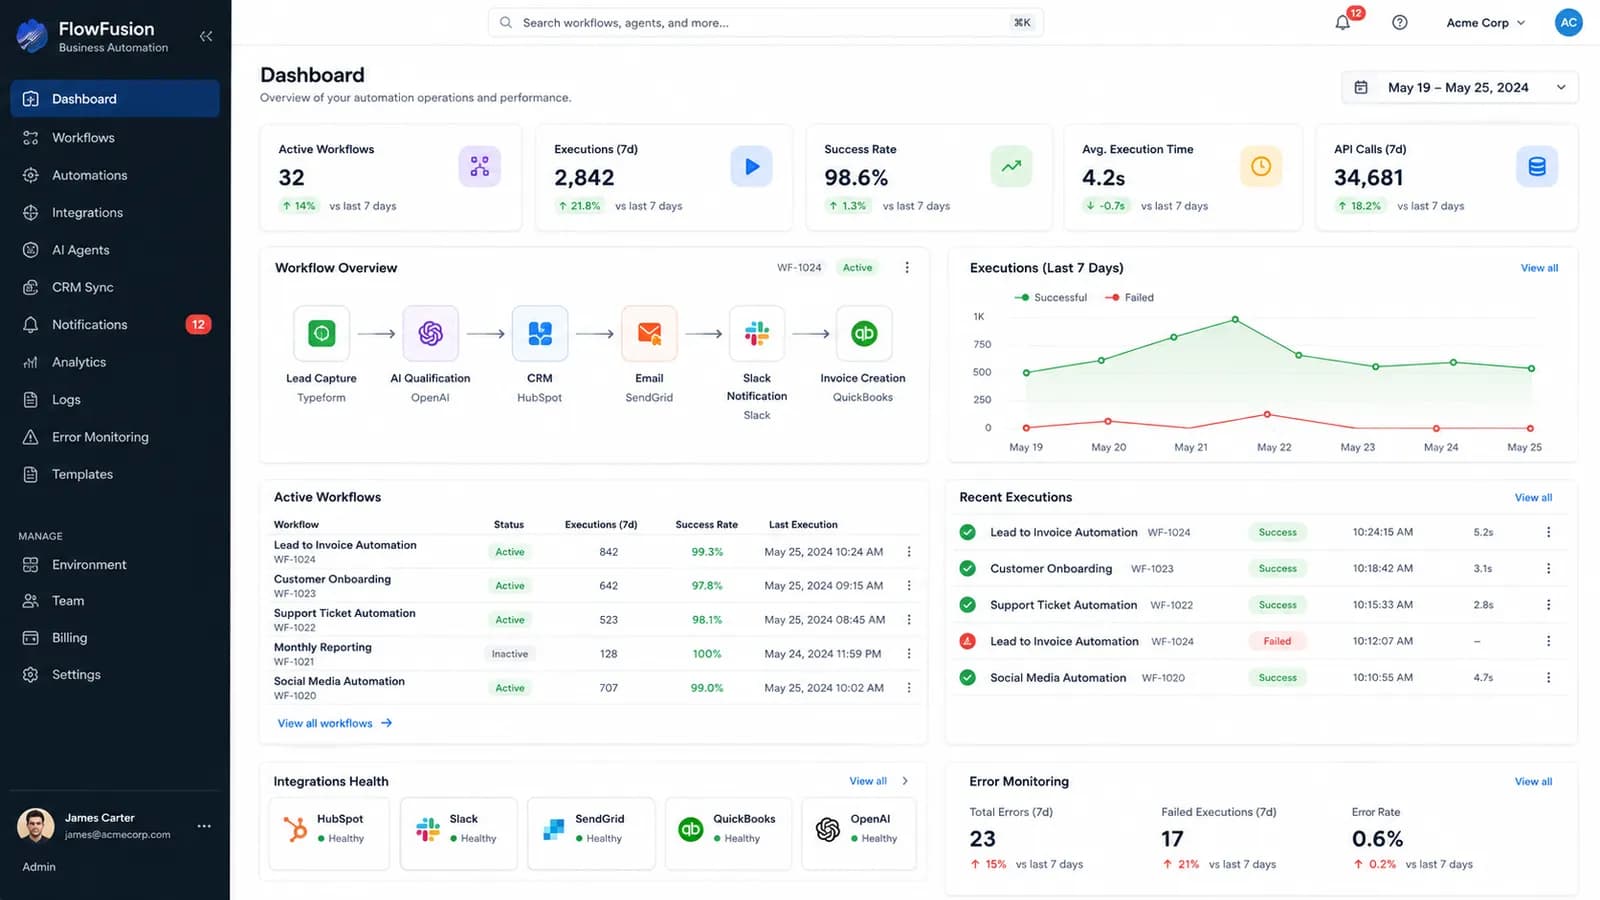Screen dimensions: 1600x900
Task: Open row menu for Monthly Reporting workflow
Action: point(909,654)
